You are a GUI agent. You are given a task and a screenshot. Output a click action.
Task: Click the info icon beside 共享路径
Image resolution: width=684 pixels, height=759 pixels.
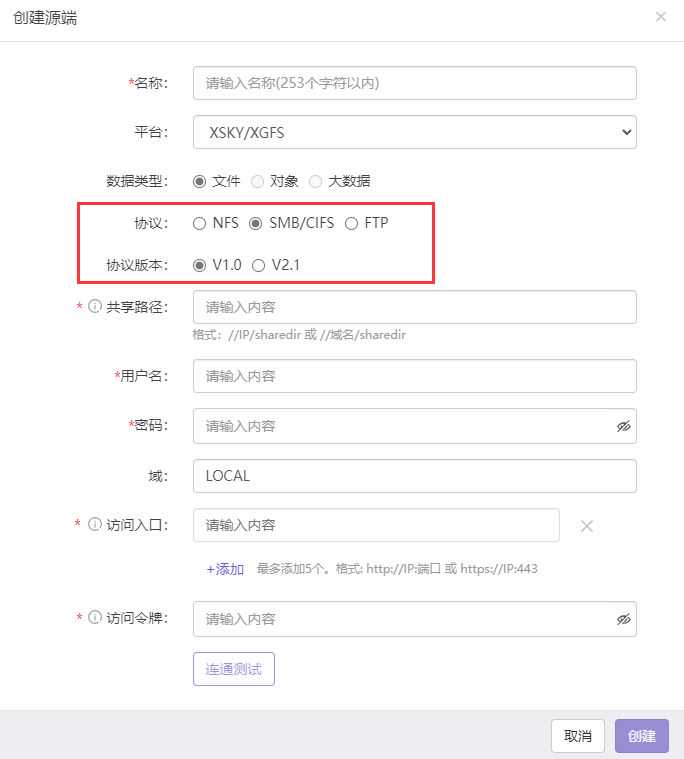click(x=96, y=307)
